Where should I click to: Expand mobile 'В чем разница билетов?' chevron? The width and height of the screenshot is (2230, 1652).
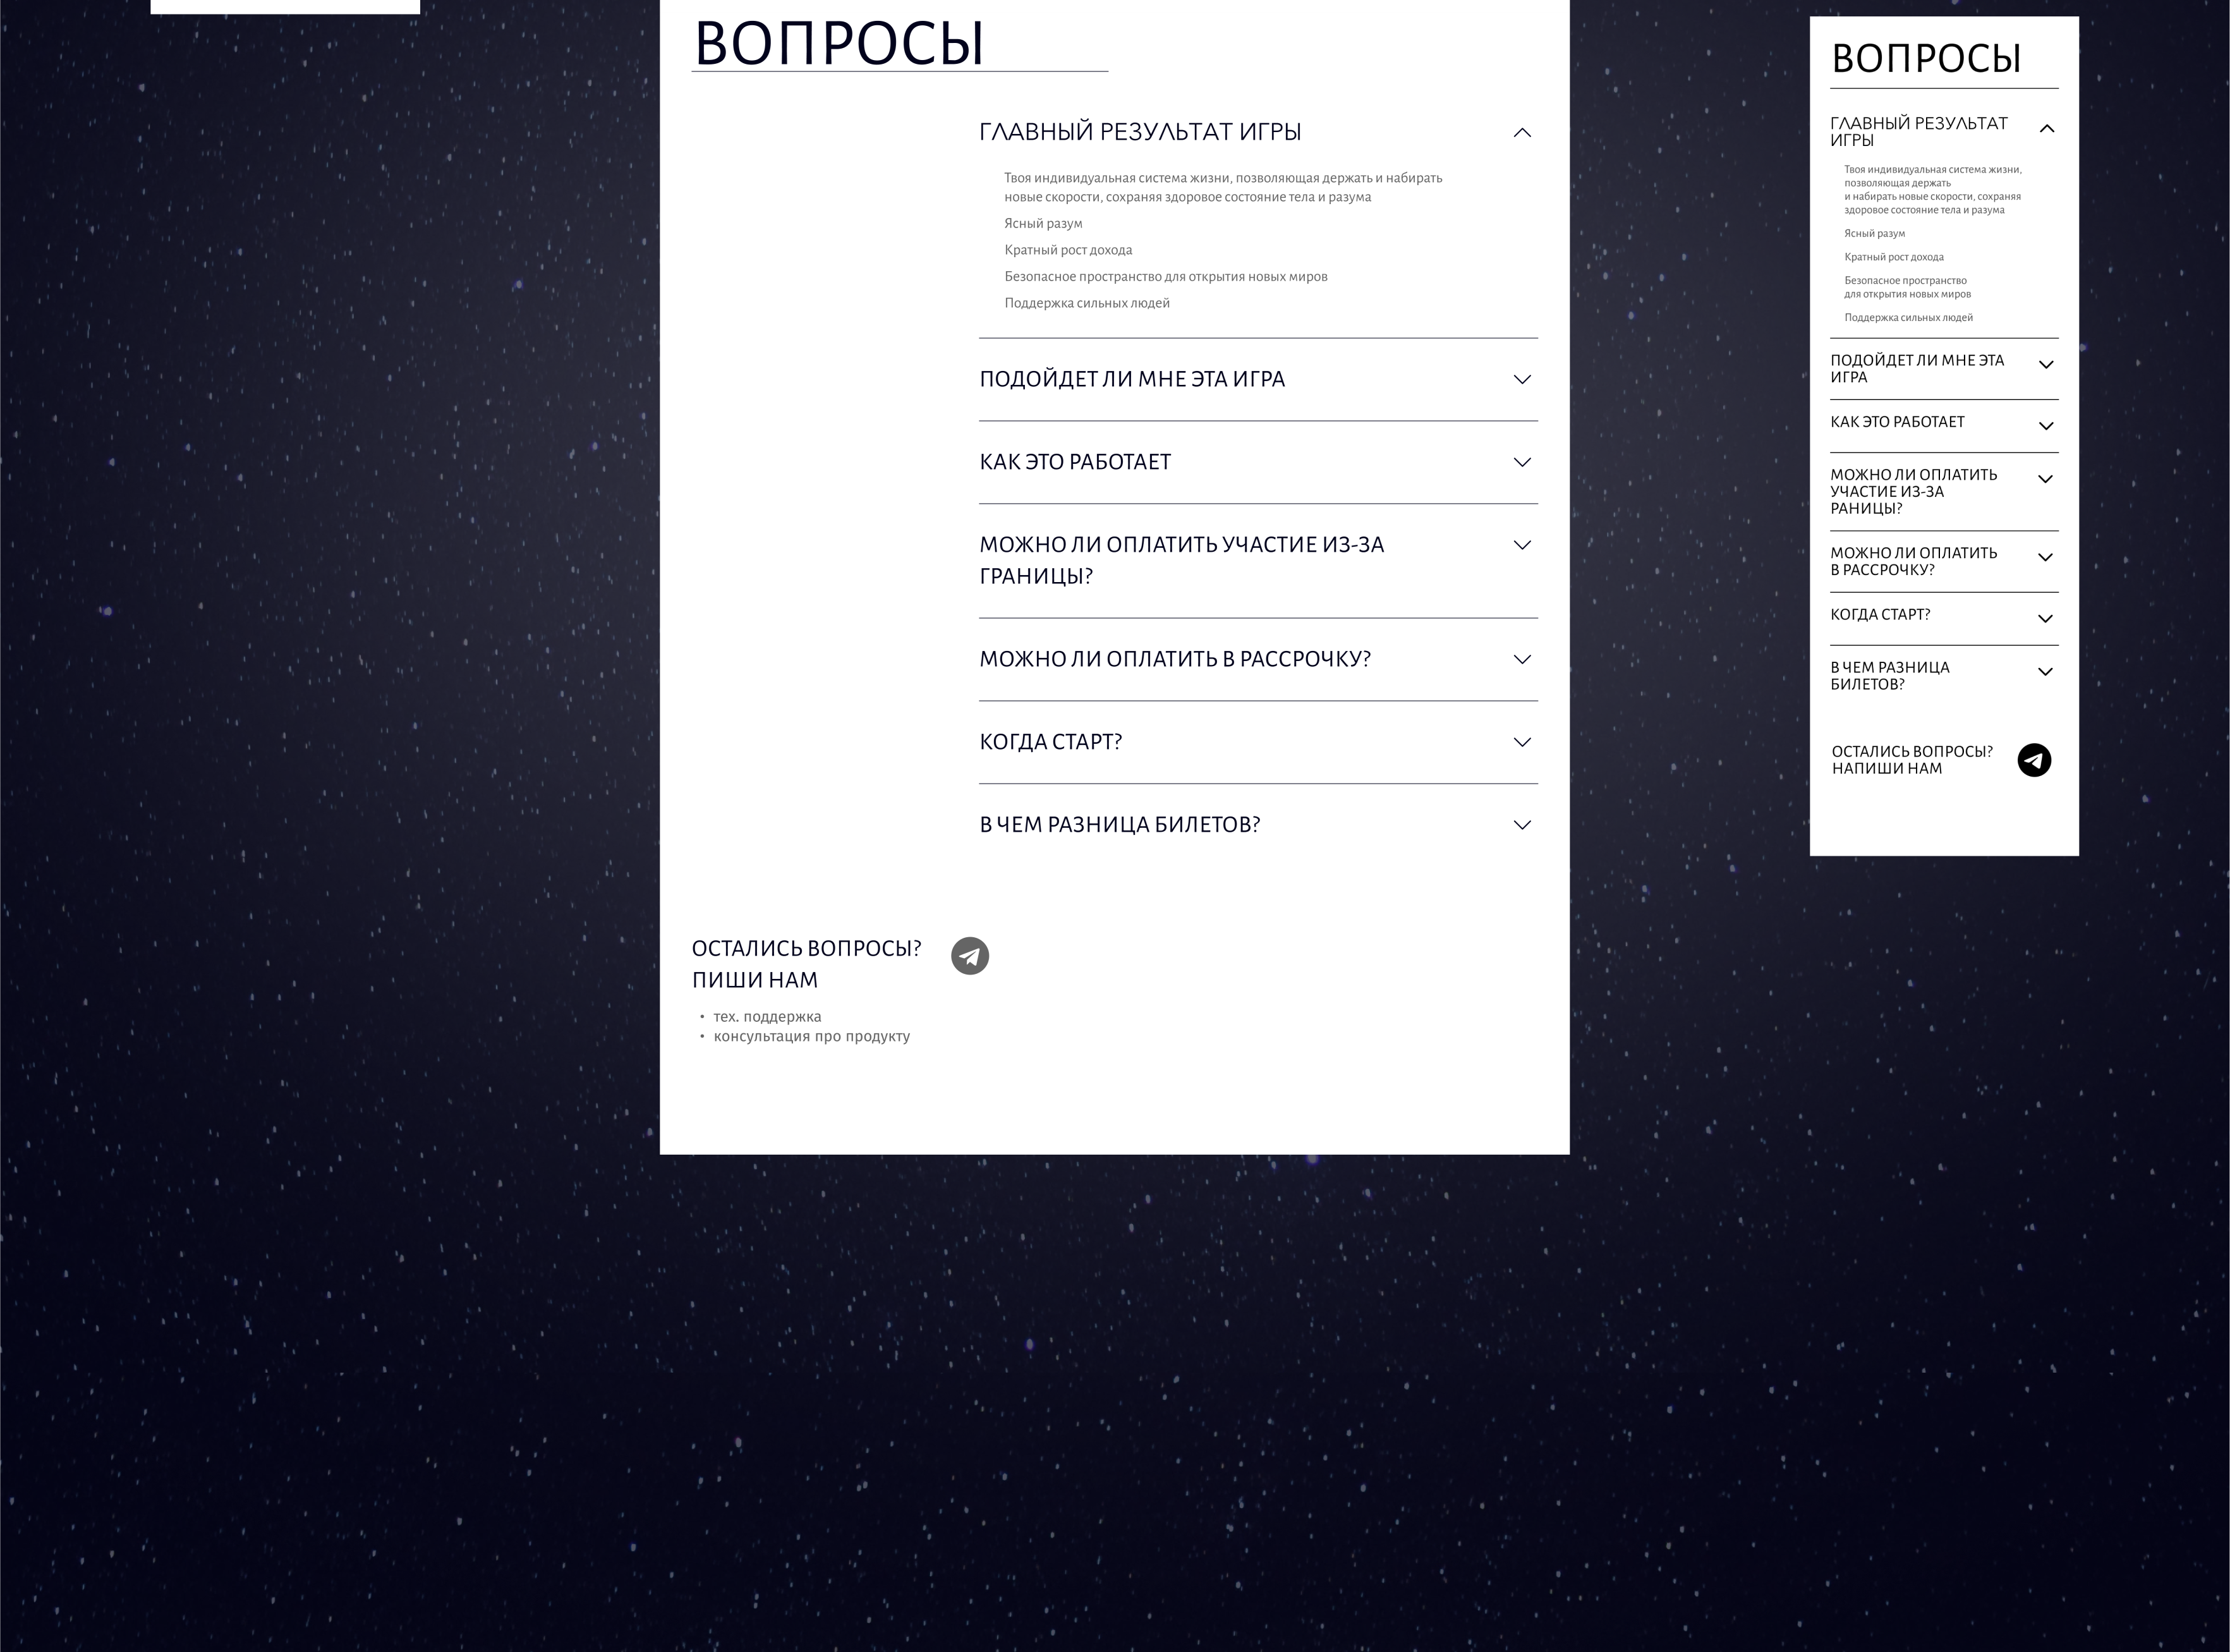pos(2045,672)
